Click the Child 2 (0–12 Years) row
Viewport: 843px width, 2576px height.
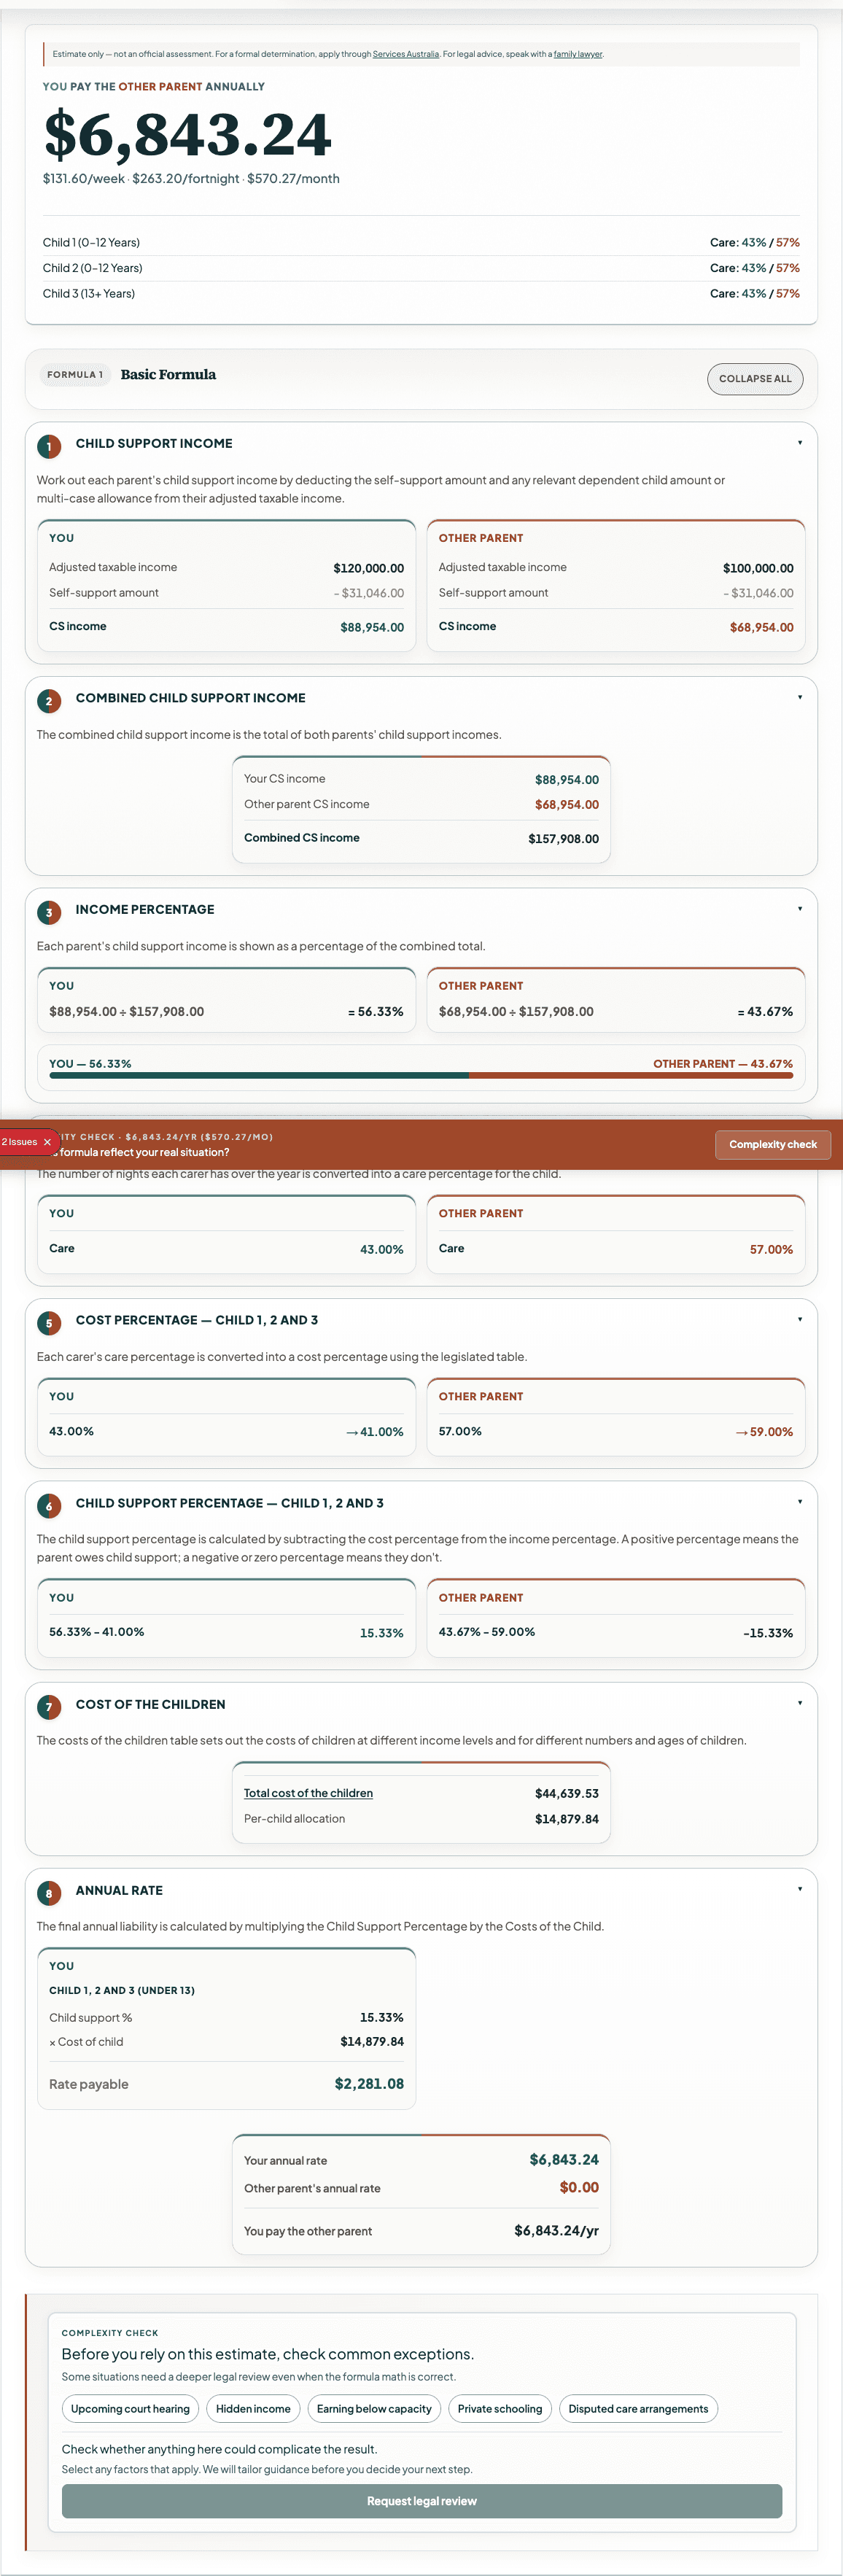(421, 268)
